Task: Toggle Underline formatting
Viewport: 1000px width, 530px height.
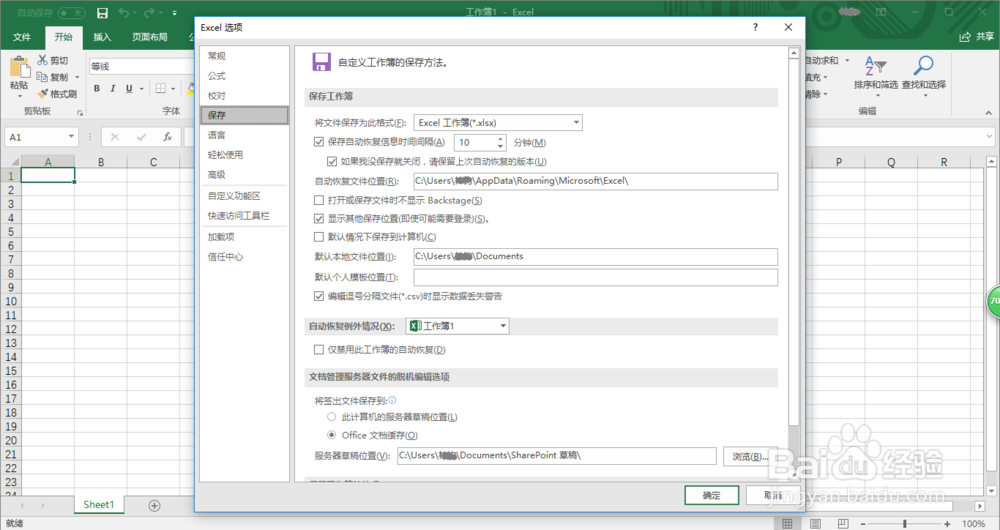Action: tap(129, 89)
